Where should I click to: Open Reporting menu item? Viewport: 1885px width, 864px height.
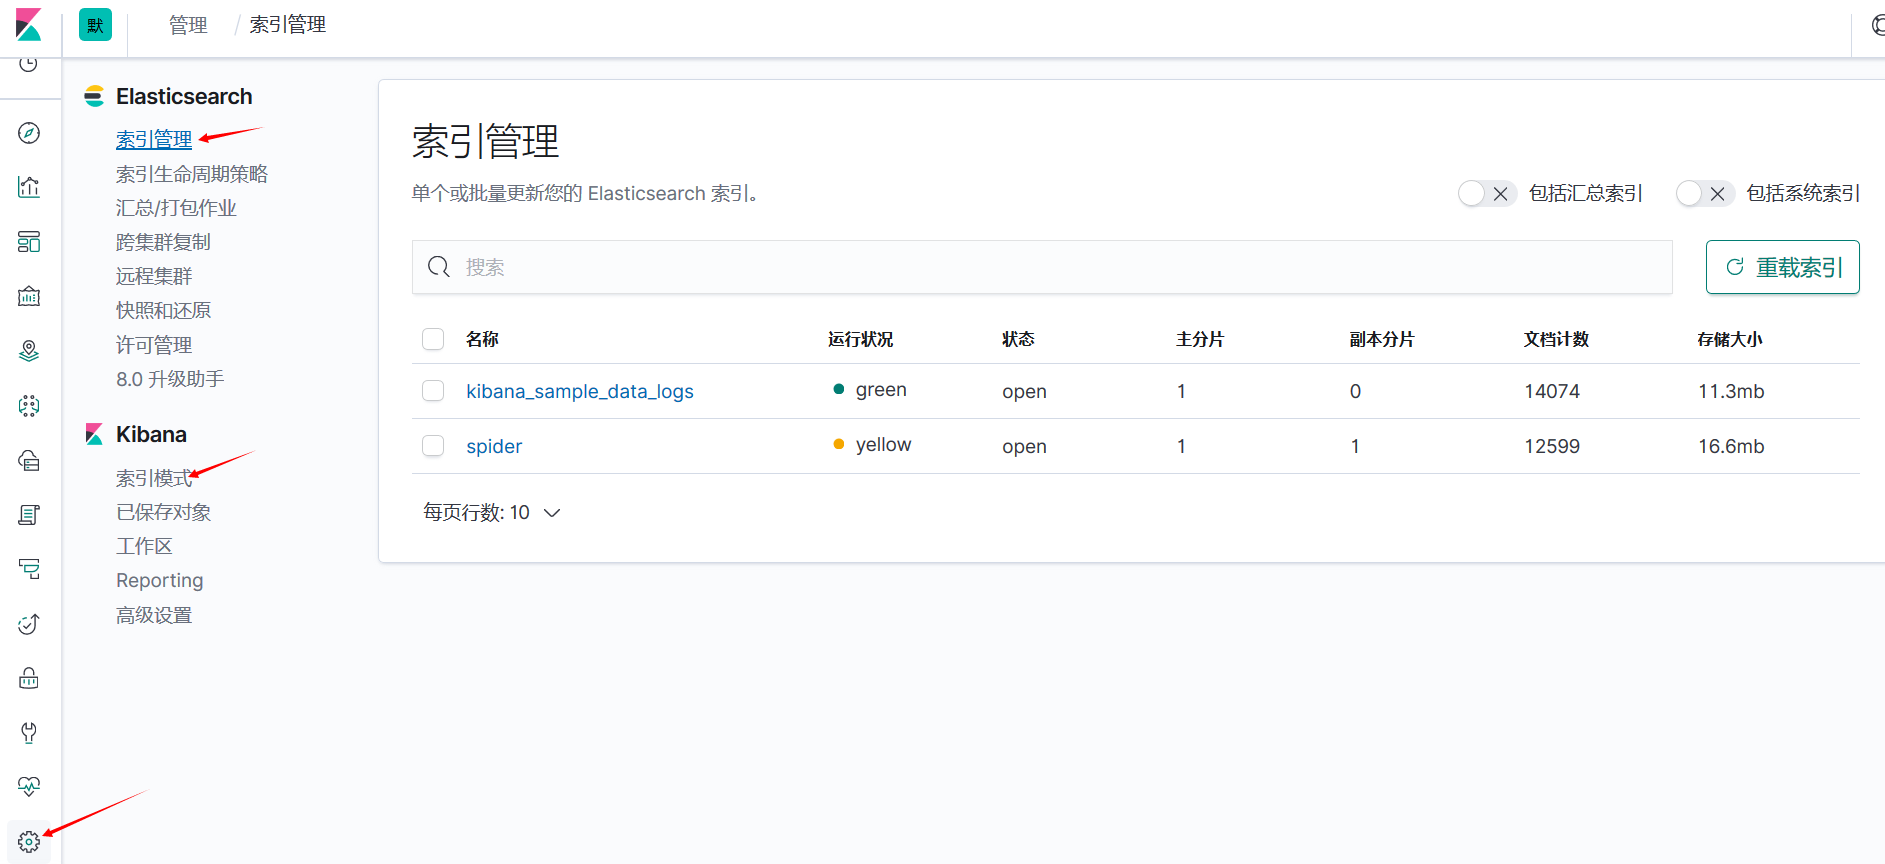[x=159, y=581]
